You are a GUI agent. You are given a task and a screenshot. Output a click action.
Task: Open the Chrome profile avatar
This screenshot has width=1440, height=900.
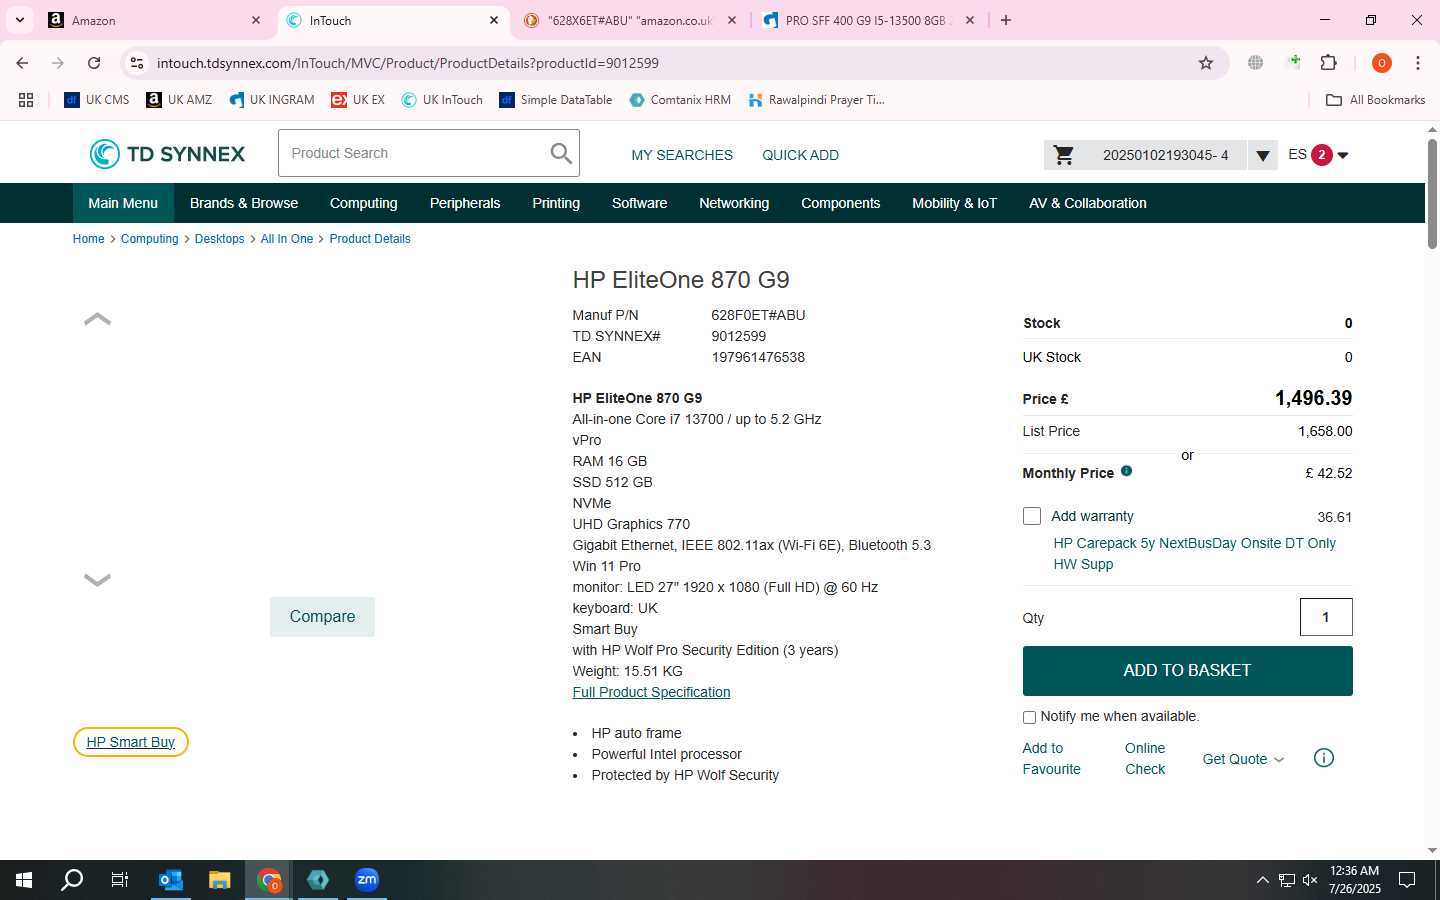(1381, 63)
